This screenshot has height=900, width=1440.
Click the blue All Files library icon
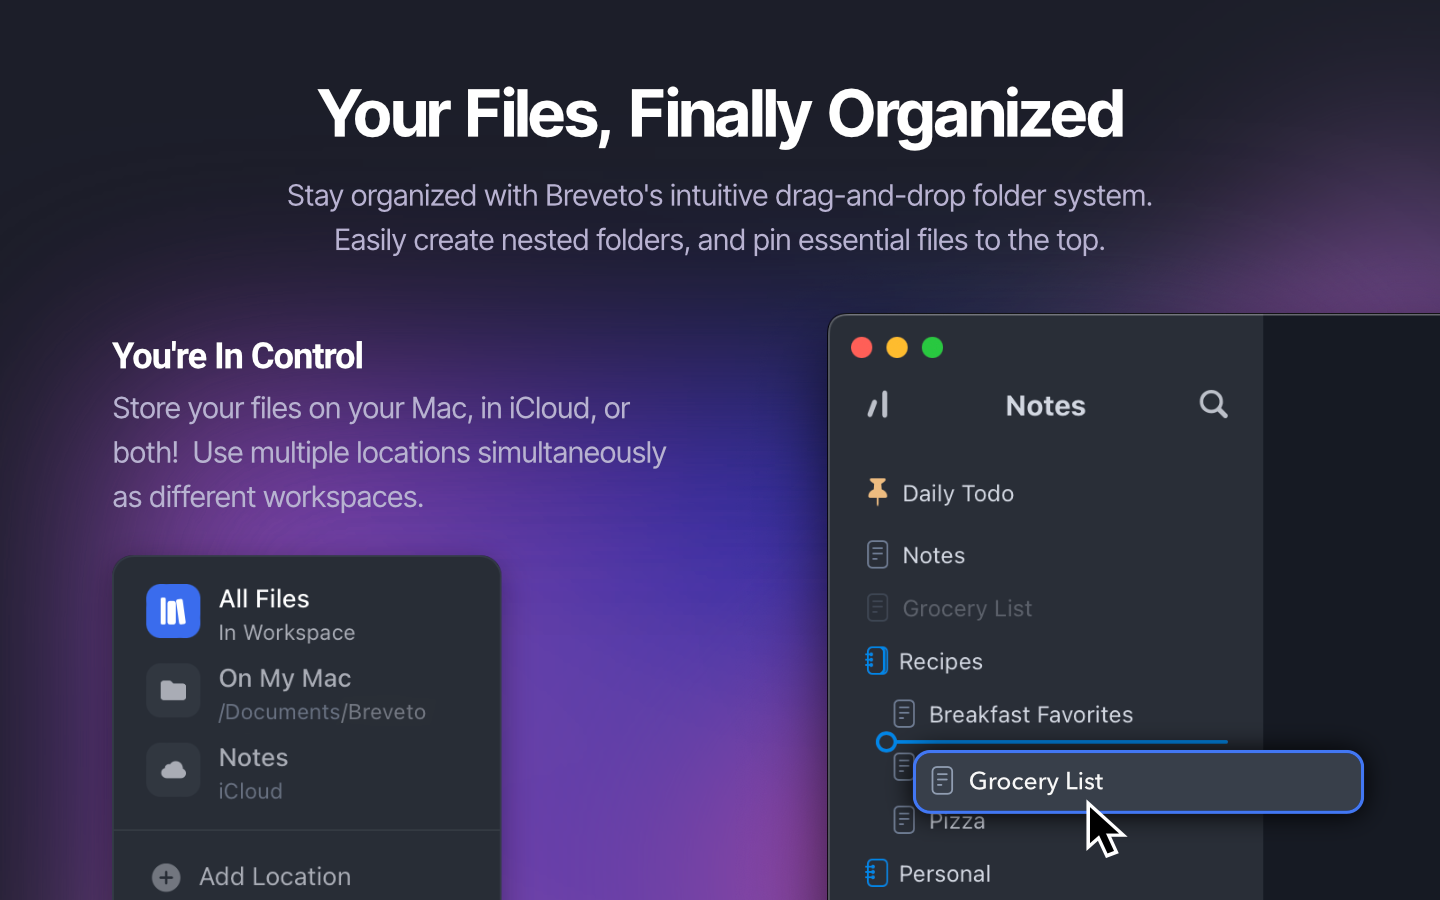pyautogui.click(x=173, y=611)
